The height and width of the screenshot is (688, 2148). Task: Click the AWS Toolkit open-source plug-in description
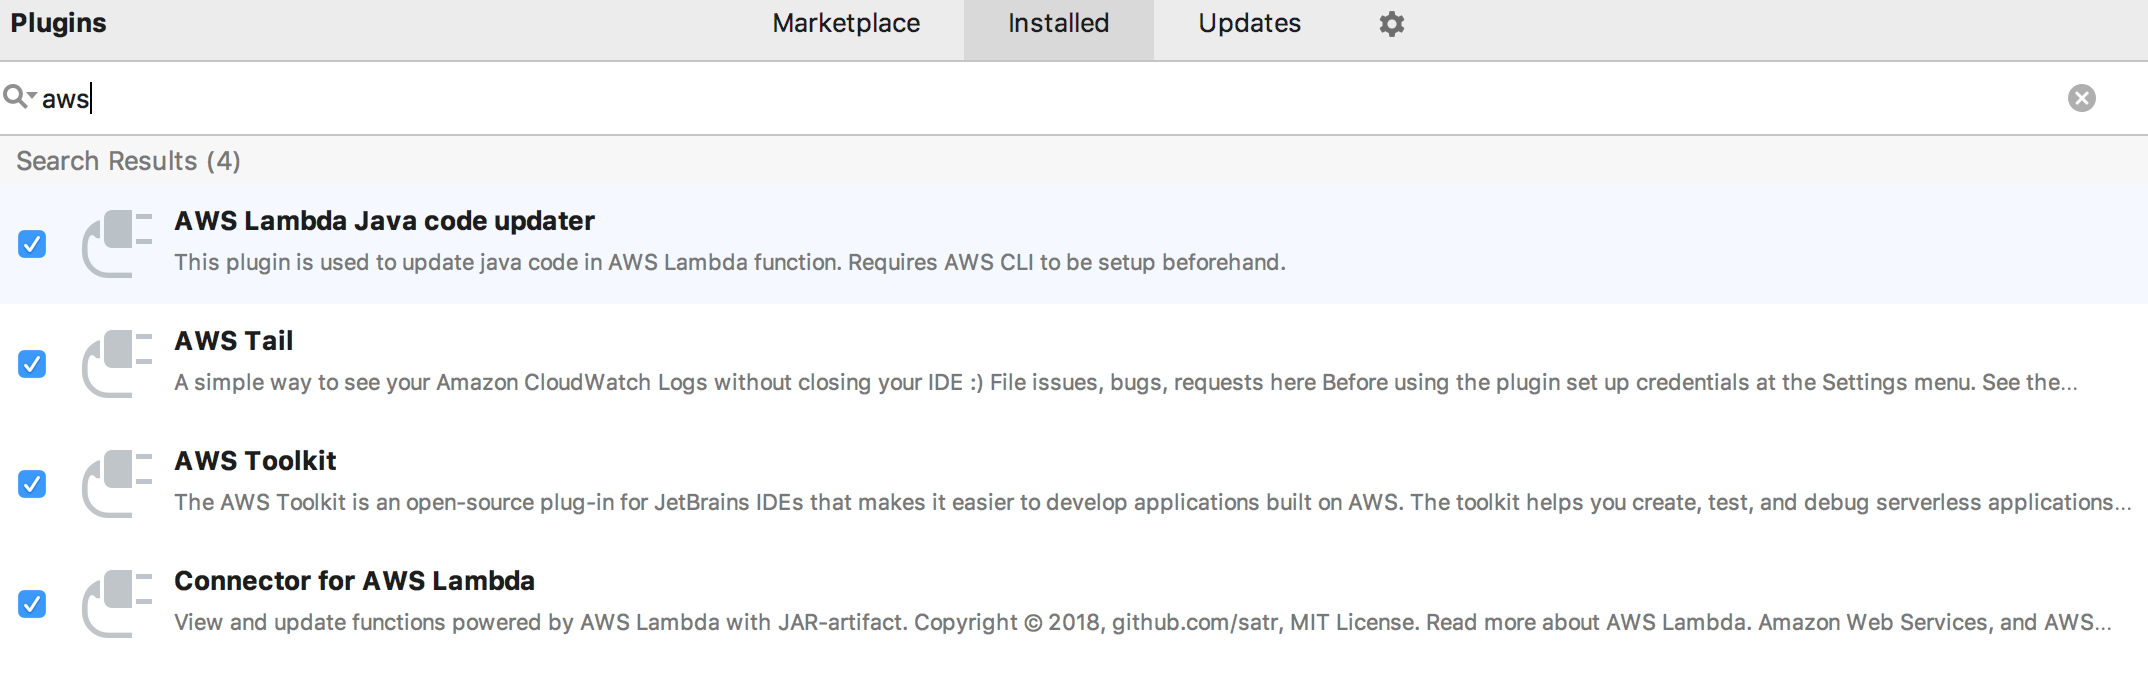point(1152,502)
